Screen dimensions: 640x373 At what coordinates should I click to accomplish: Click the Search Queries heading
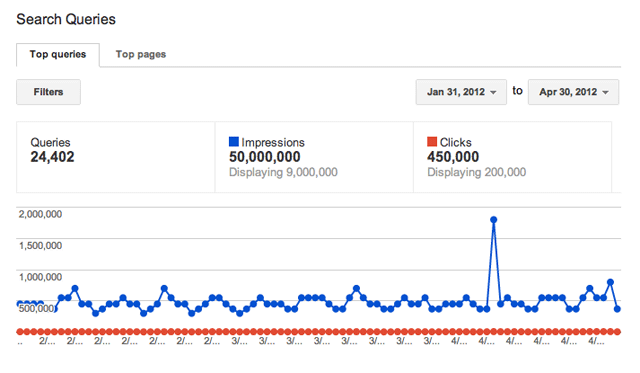pyautogui.click(x=66, y=20)
